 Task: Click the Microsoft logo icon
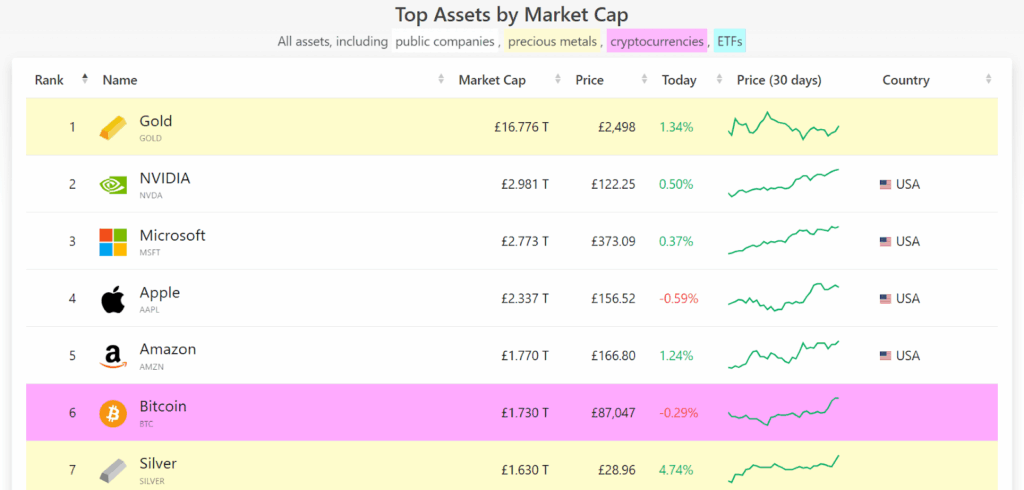pyautogui.click(x=113, y=242)
